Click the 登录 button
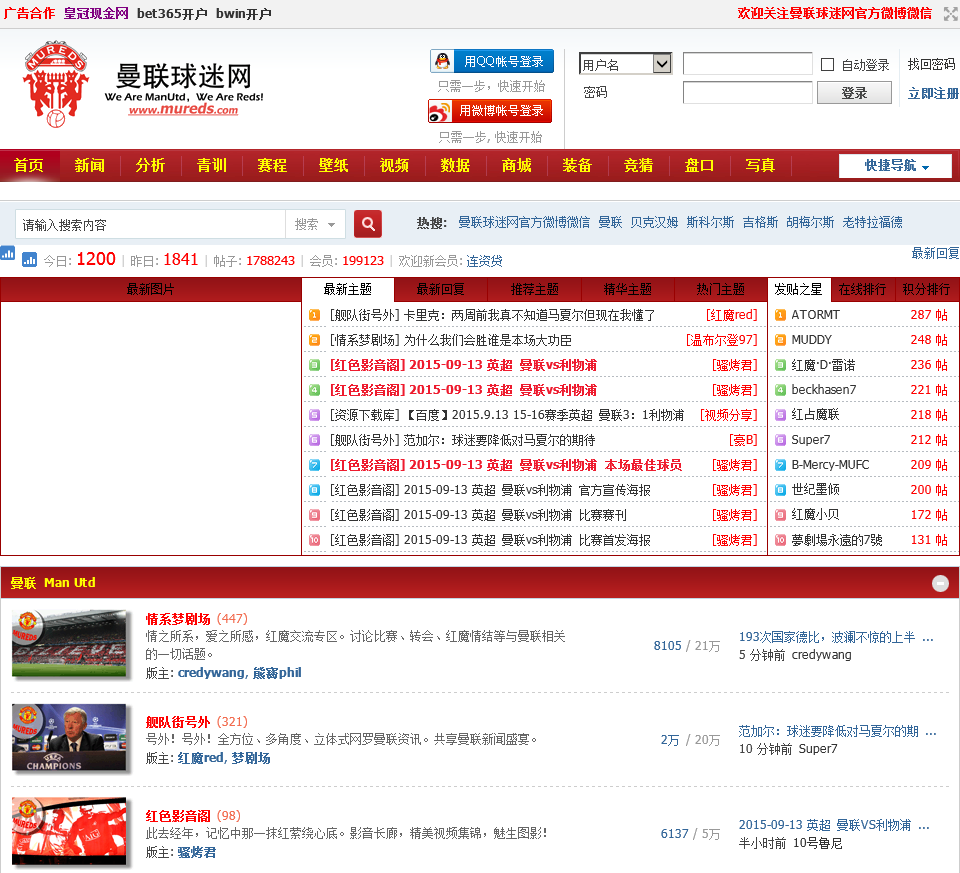Screen dimensions: 960x873 (854, 93)
